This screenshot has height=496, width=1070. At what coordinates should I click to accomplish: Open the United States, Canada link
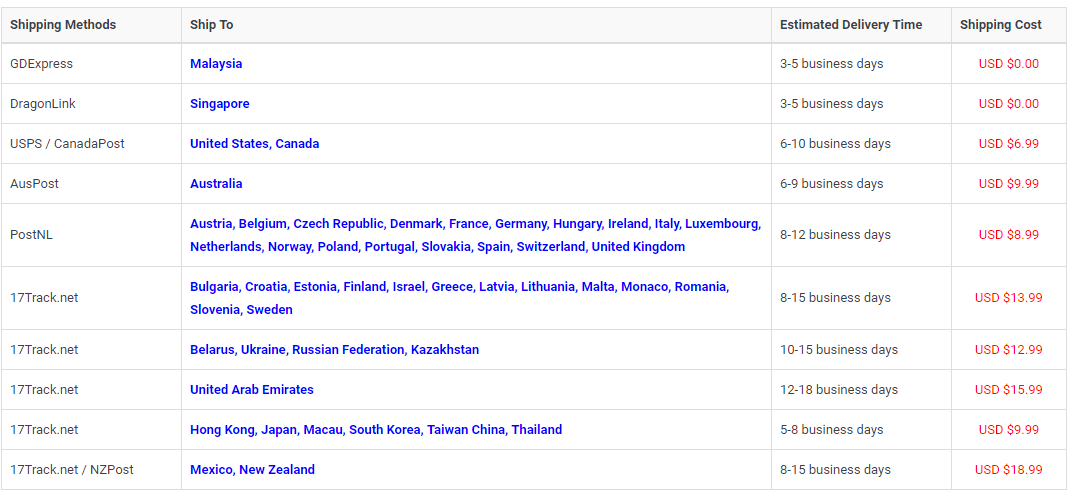point(255,144)
